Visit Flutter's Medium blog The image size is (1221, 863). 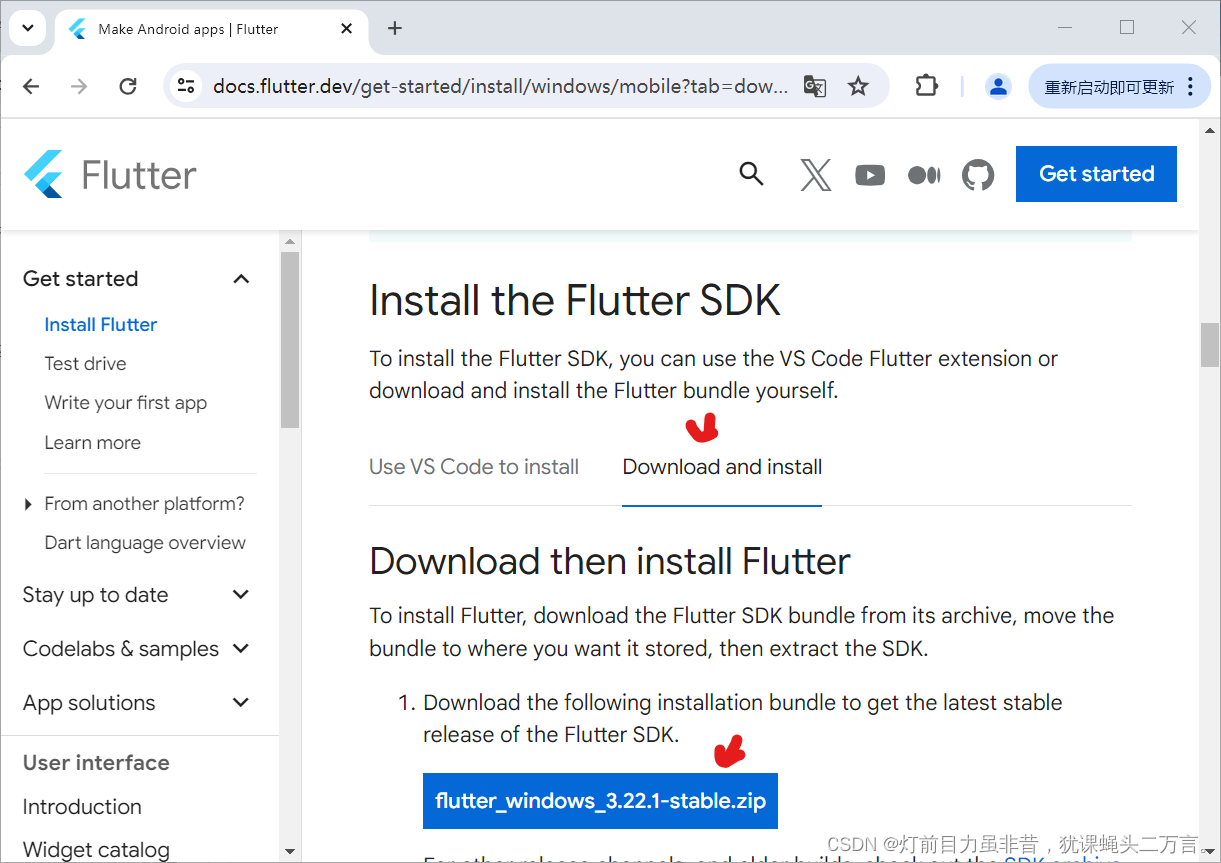point(924,175)
